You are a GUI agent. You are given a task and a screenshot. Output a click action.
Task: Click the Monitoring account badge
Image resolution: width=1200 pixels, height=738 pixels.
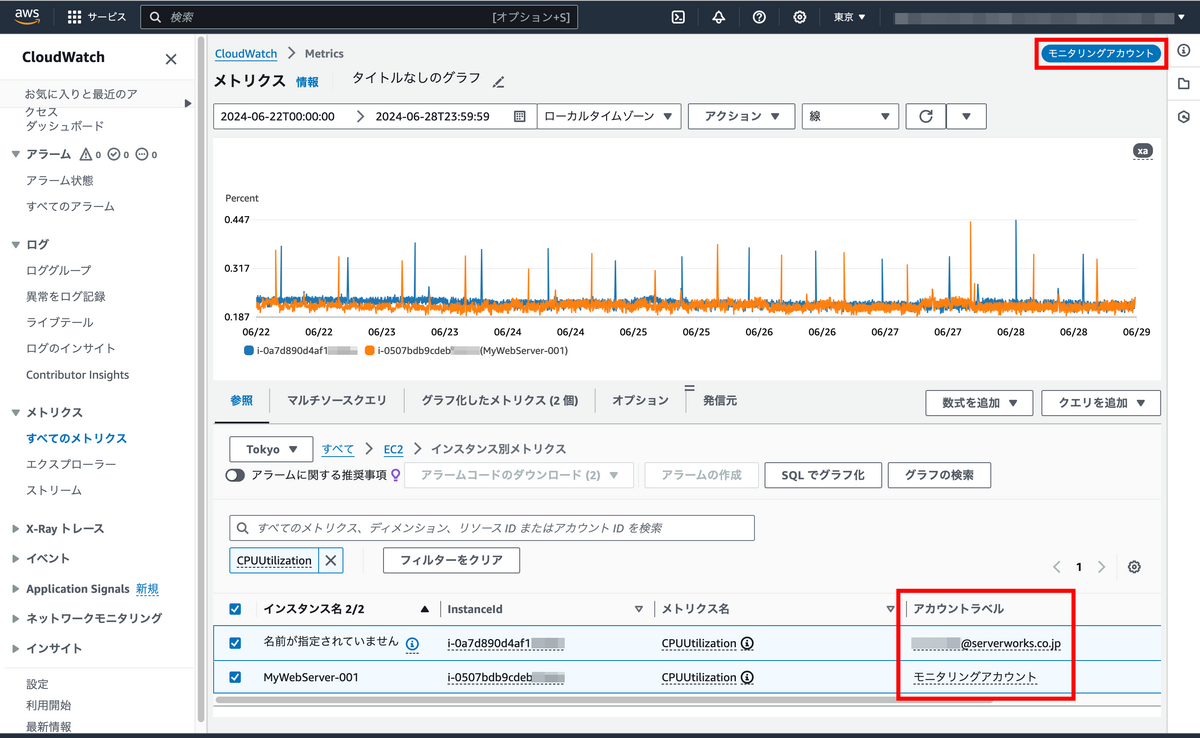click(1100, 53)
